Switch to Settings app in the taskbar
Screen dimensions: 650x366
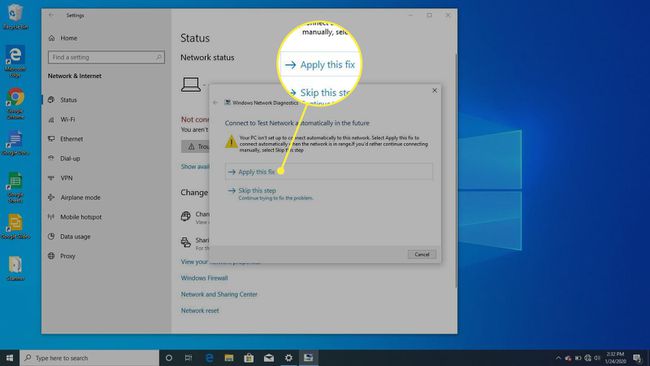tap(289, 358)
